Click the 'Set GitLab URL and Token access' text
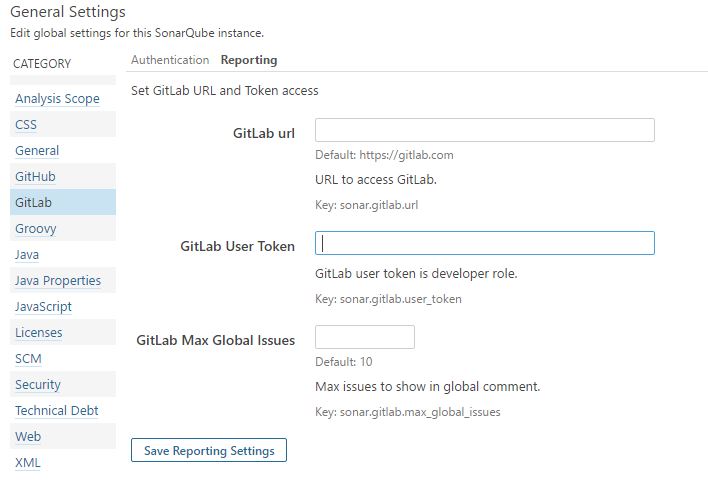 225,90
